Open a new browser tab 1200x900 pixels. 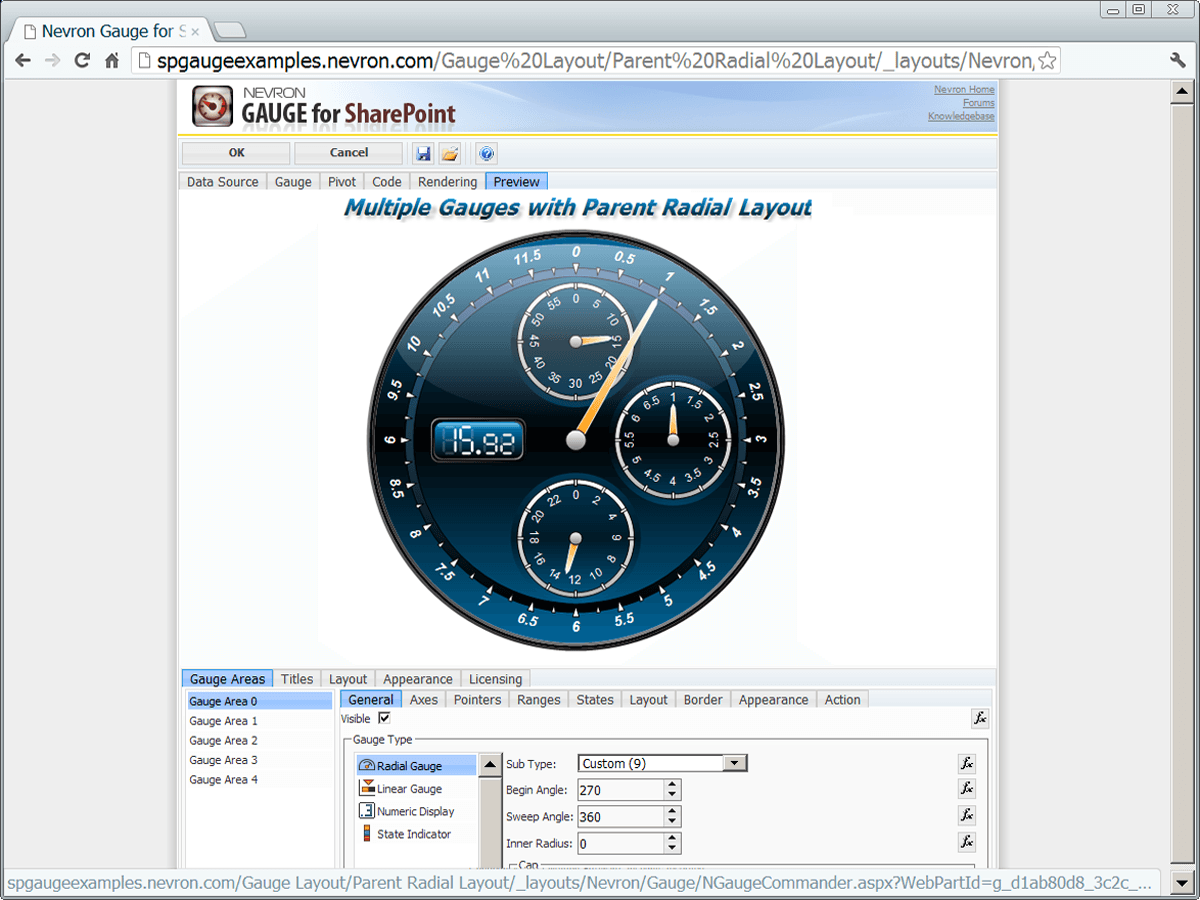click(x=229, y=30)
